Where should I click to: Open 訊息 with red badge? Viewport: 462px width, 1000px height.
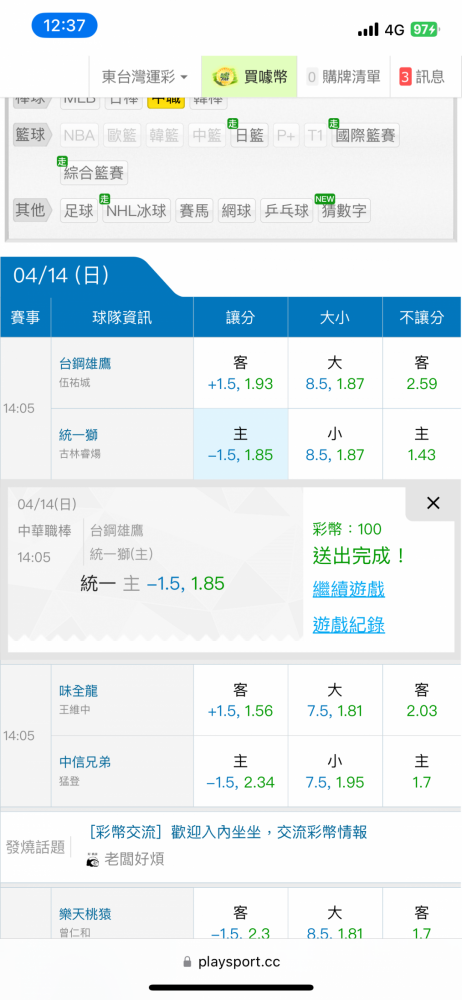coord(422,77)
